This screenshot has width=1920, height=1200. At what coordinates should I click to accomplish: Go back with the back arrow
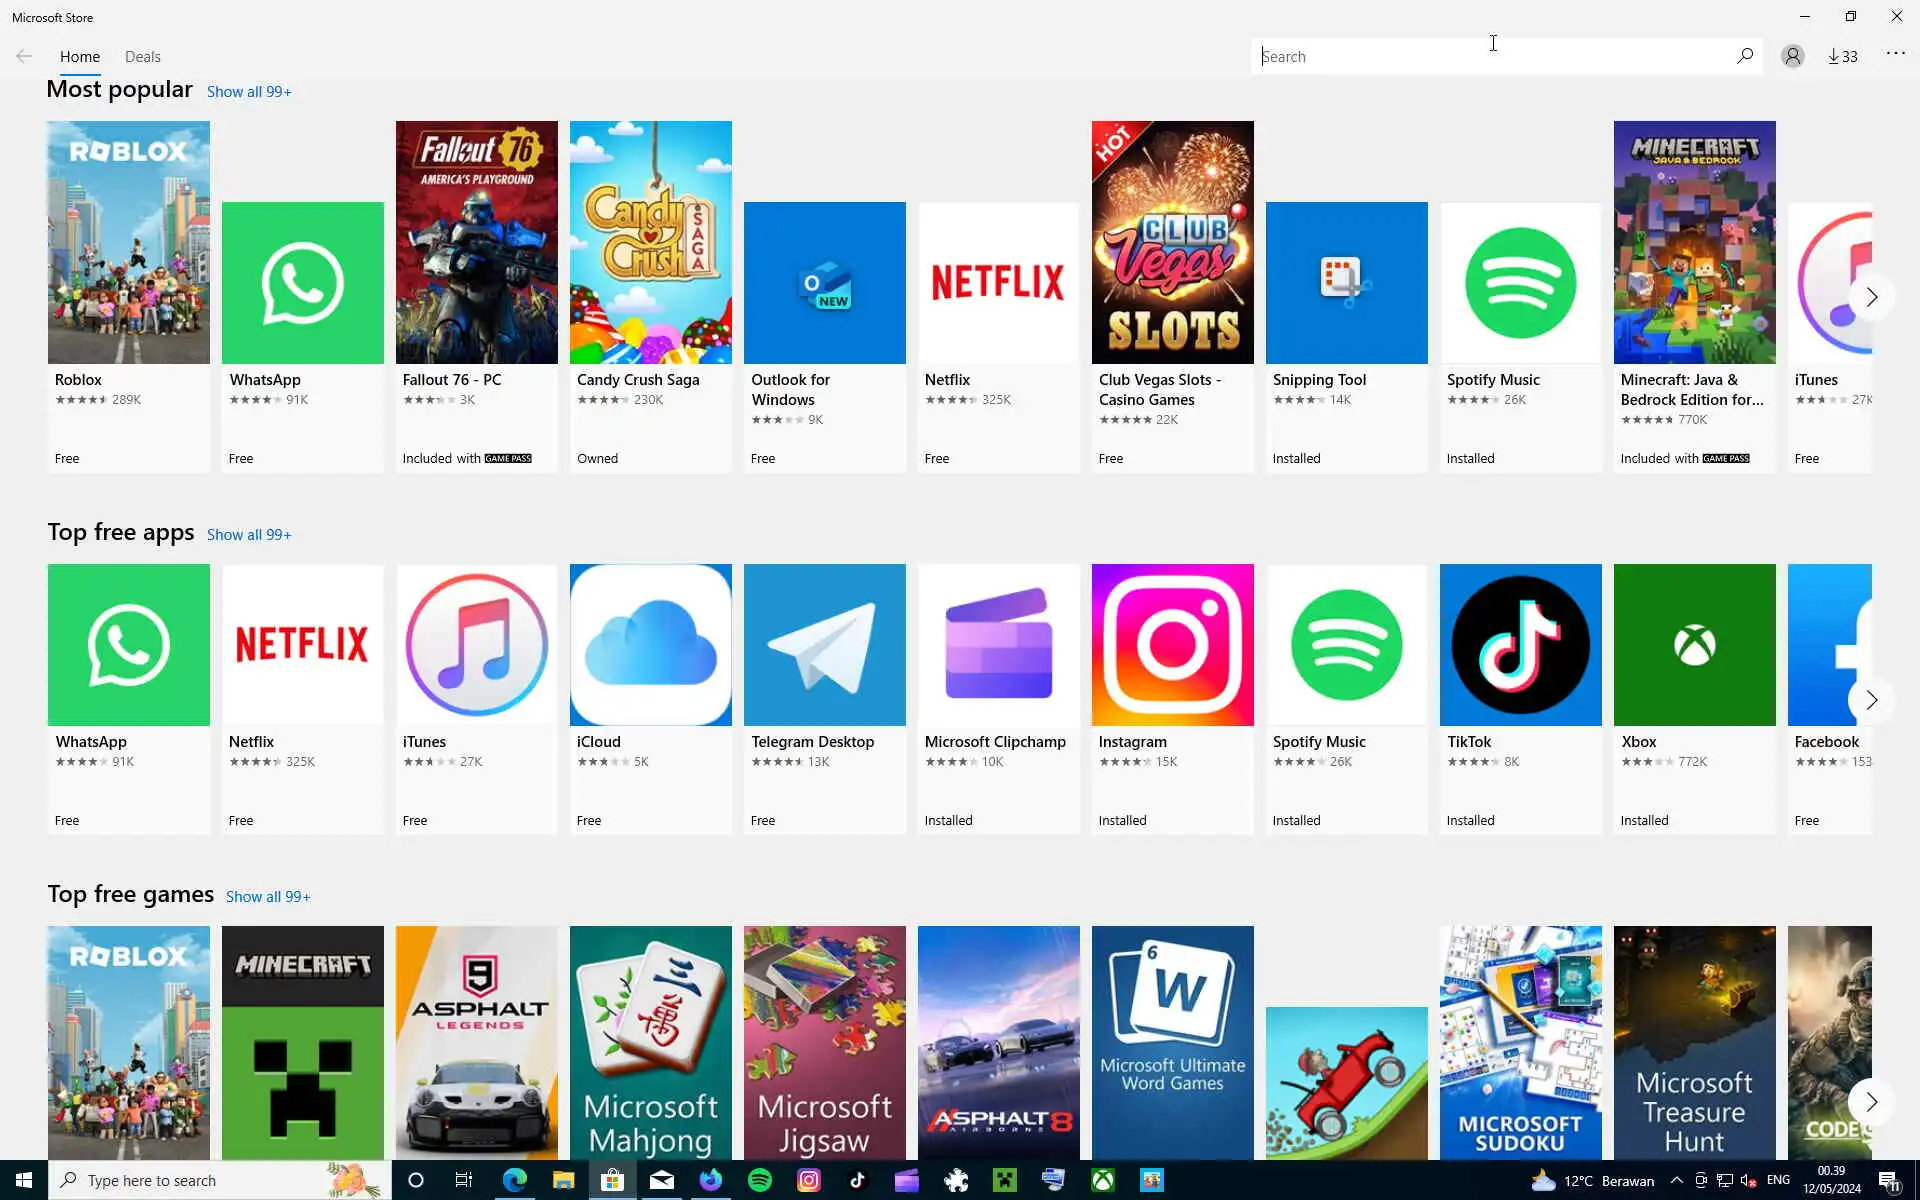pyautogui.click(x=24, y=56)
